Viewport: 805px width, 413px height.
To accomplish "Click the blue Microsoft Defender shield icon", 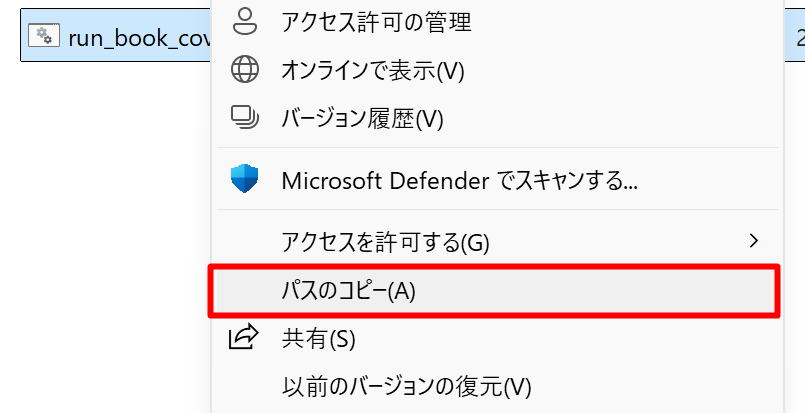I will coord(244,180).
